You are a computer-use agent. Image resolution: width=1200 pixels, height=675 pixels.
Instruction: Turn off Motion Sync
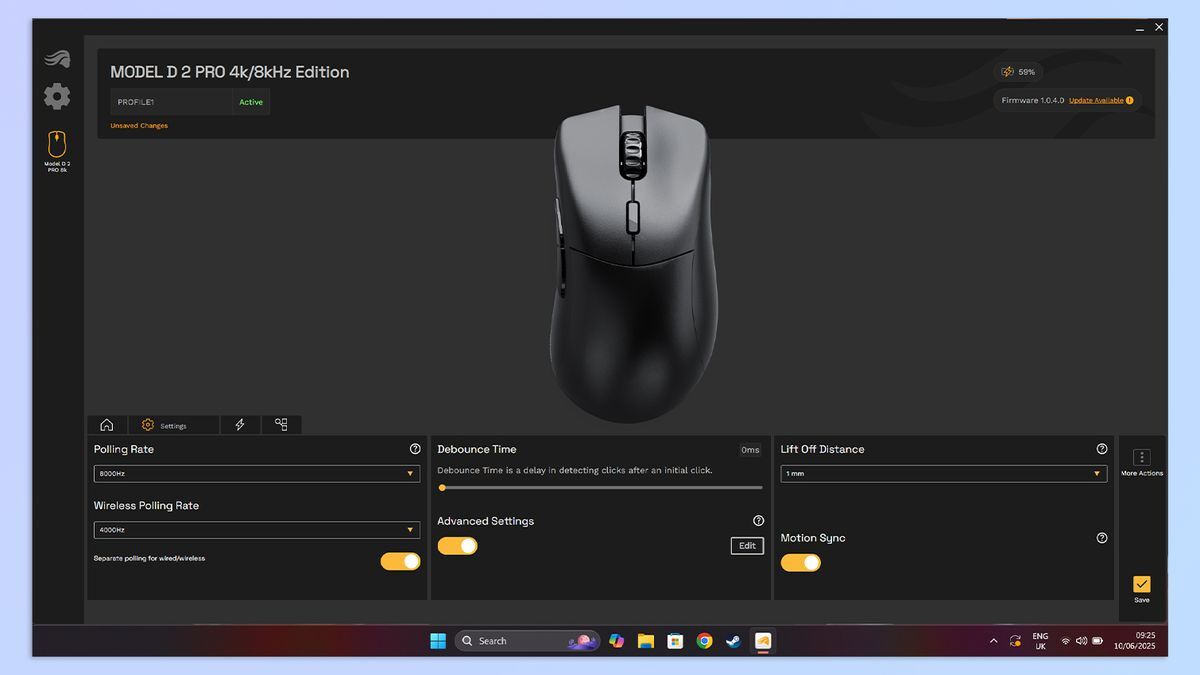tap(801, 562)
